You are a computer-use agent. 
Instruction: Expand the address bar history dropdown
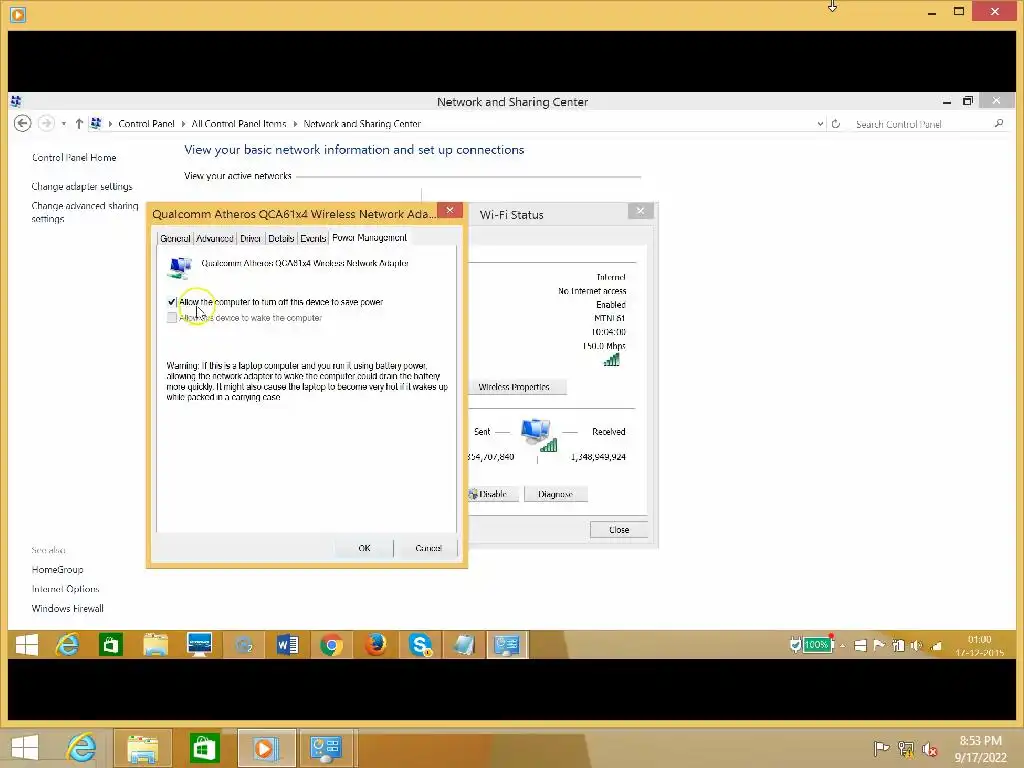pyautogui.click(x=820, y=123)
